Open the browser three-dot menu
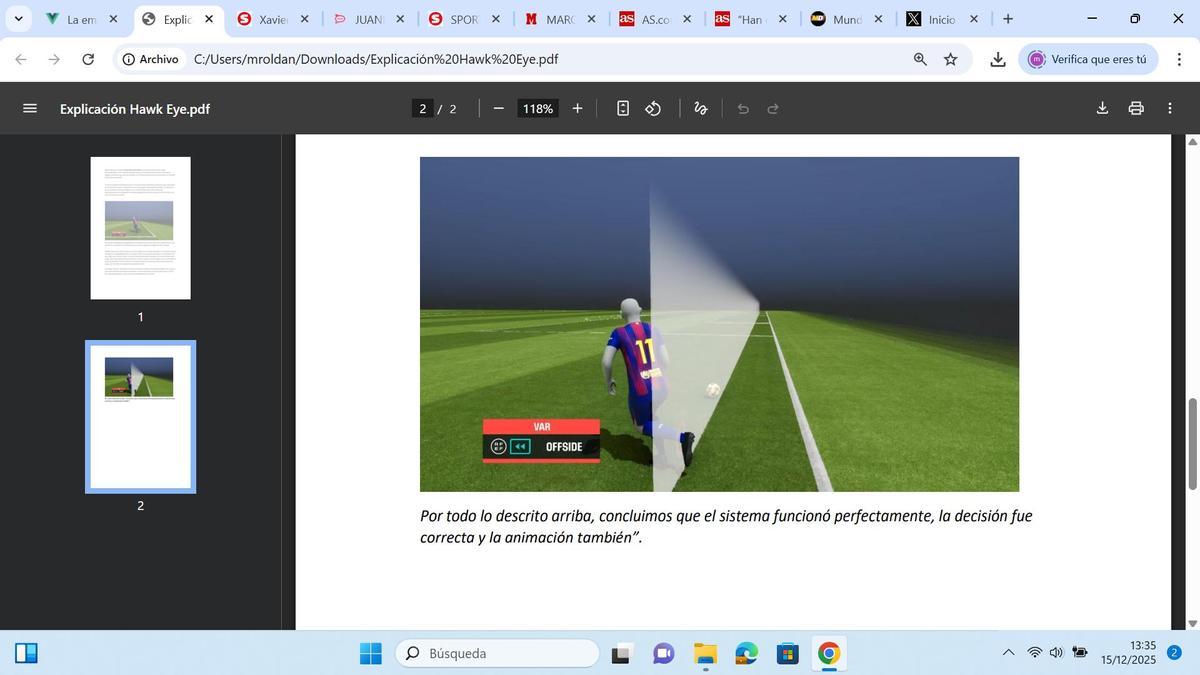 point(1179,59)
